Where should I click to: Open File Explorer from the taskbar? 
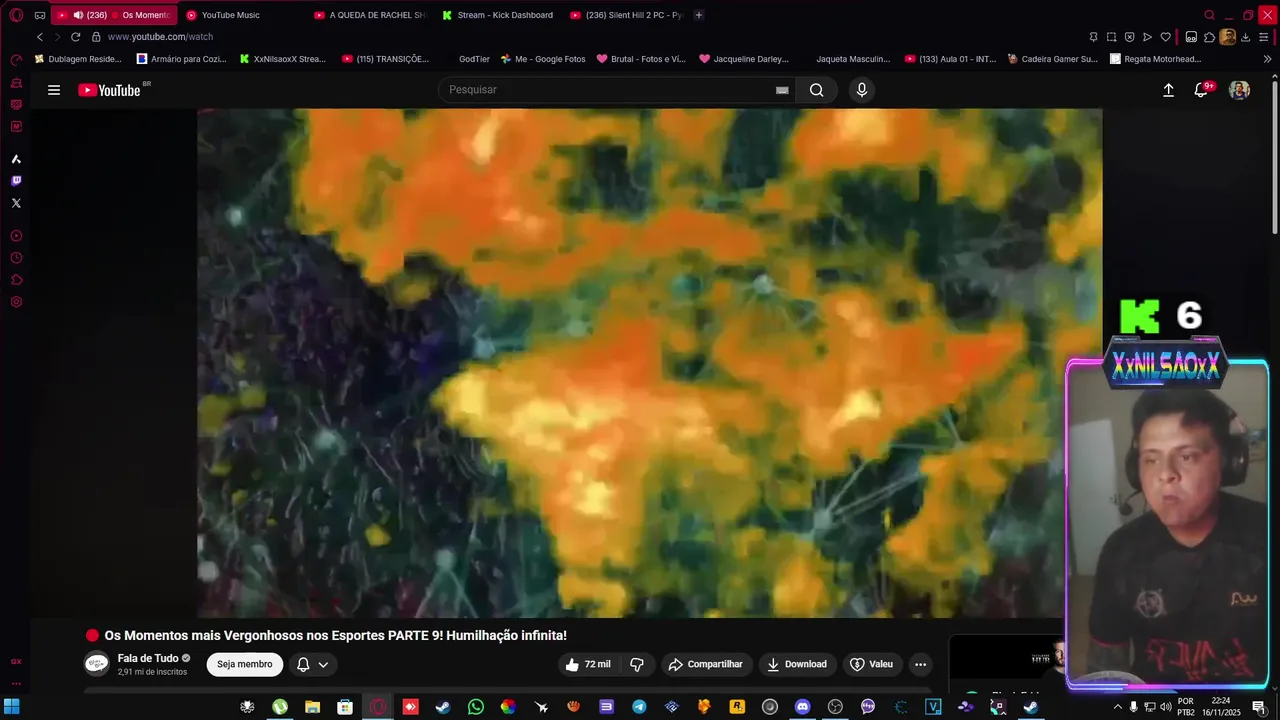312,707
